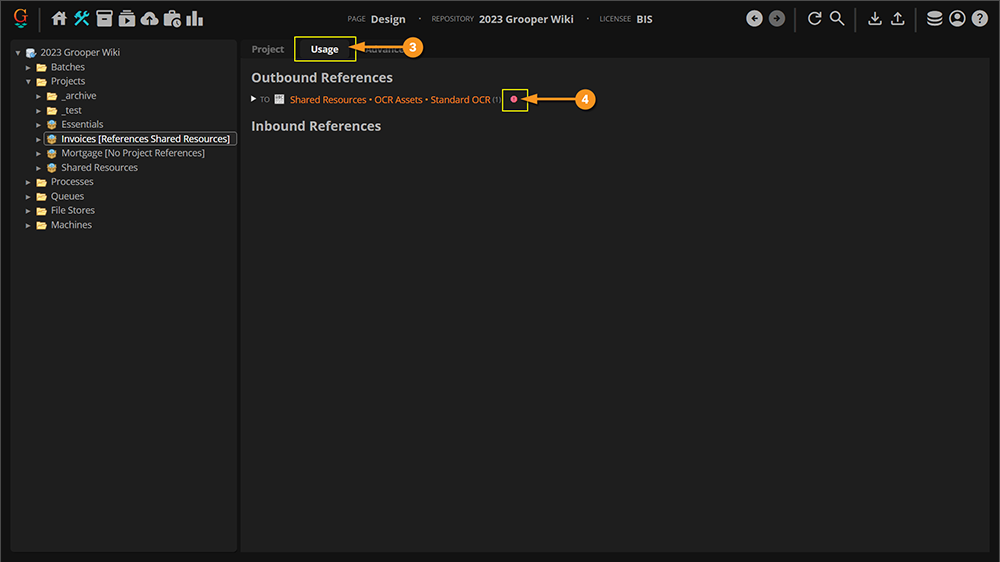Click the OCR profile icon before Shared Resources link
The width and height of the screenshot is (1000, 562).
(x=279, y=99)
